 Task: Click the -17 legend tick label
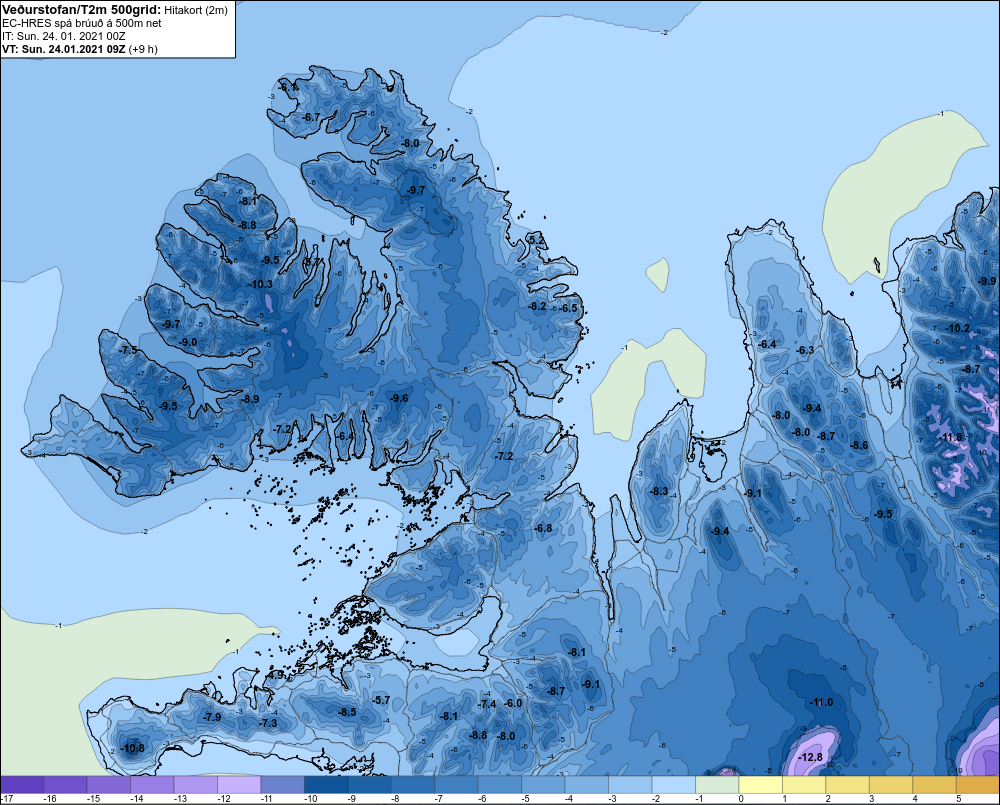point(6,799)
